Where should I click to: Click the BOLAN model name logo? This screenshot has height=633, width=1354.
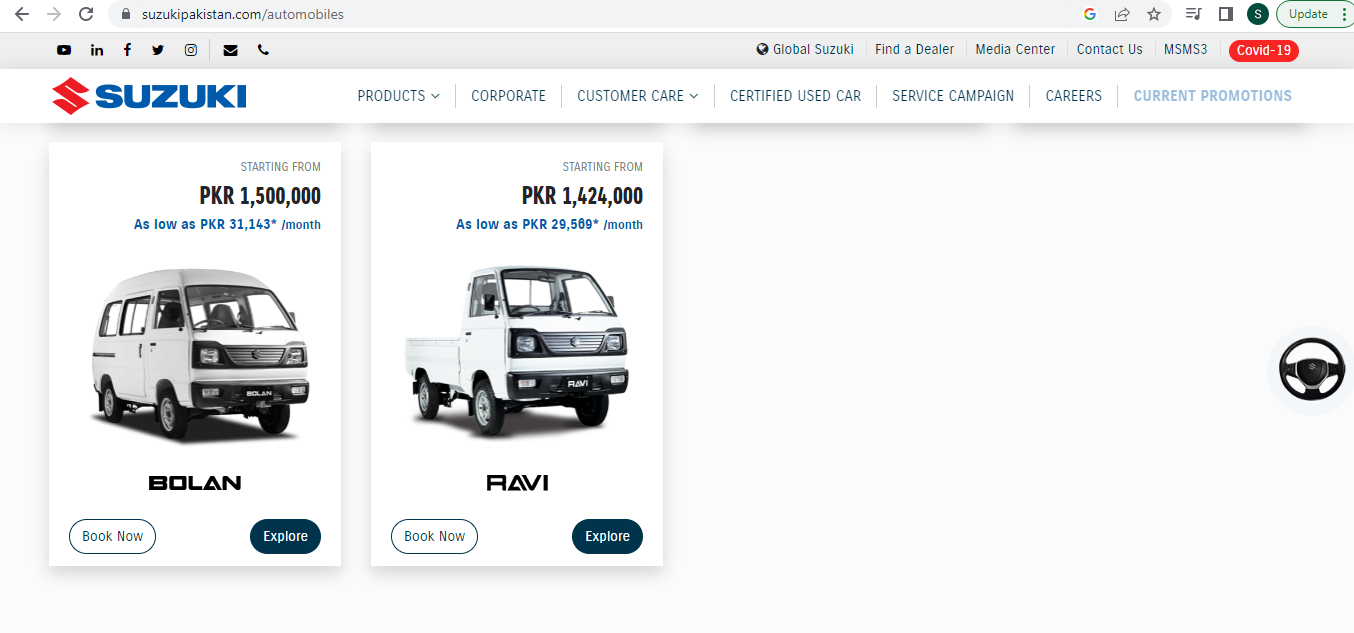pyautogui.click(x=195, y=483)
